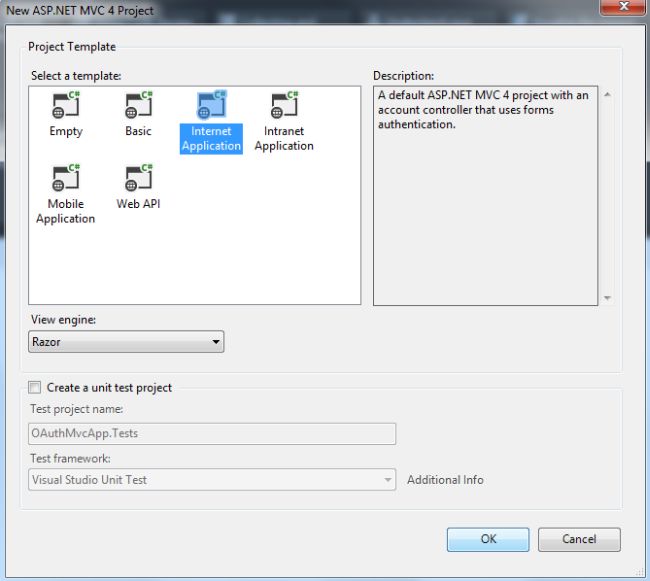The width and height of the screenshot is (650, 581).
Task: Select the Internet Application template icon
Action: [211, 104]
